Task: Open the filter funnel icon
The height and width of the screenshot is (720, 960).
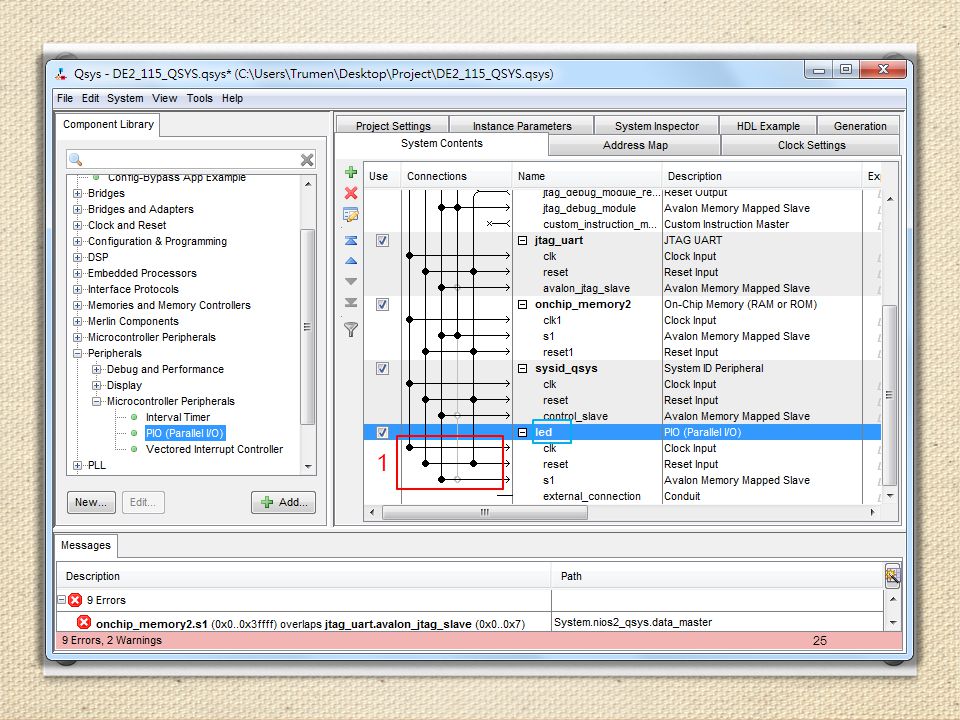Action: pos(351,330)
